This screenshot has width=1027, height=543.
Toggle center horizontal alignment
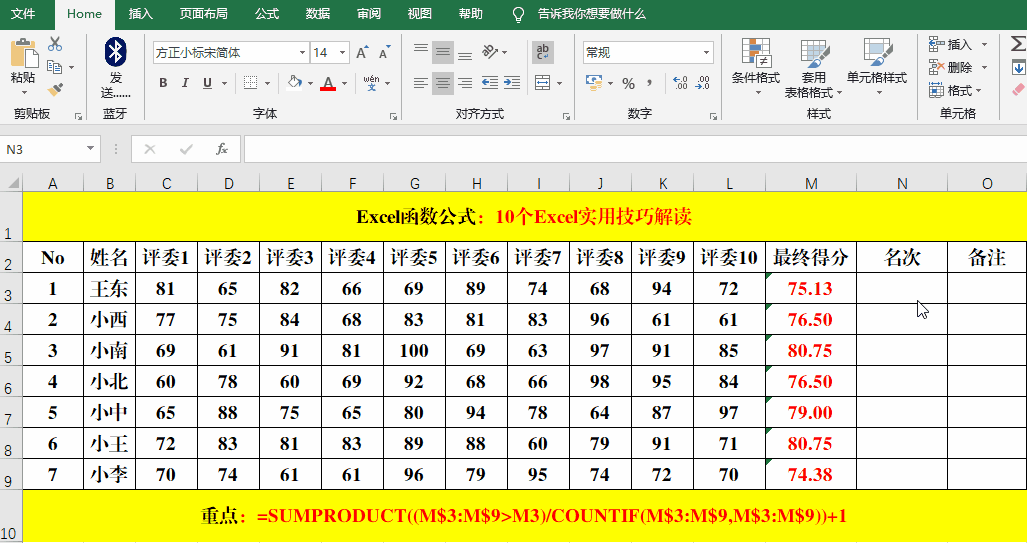(443, 83)
